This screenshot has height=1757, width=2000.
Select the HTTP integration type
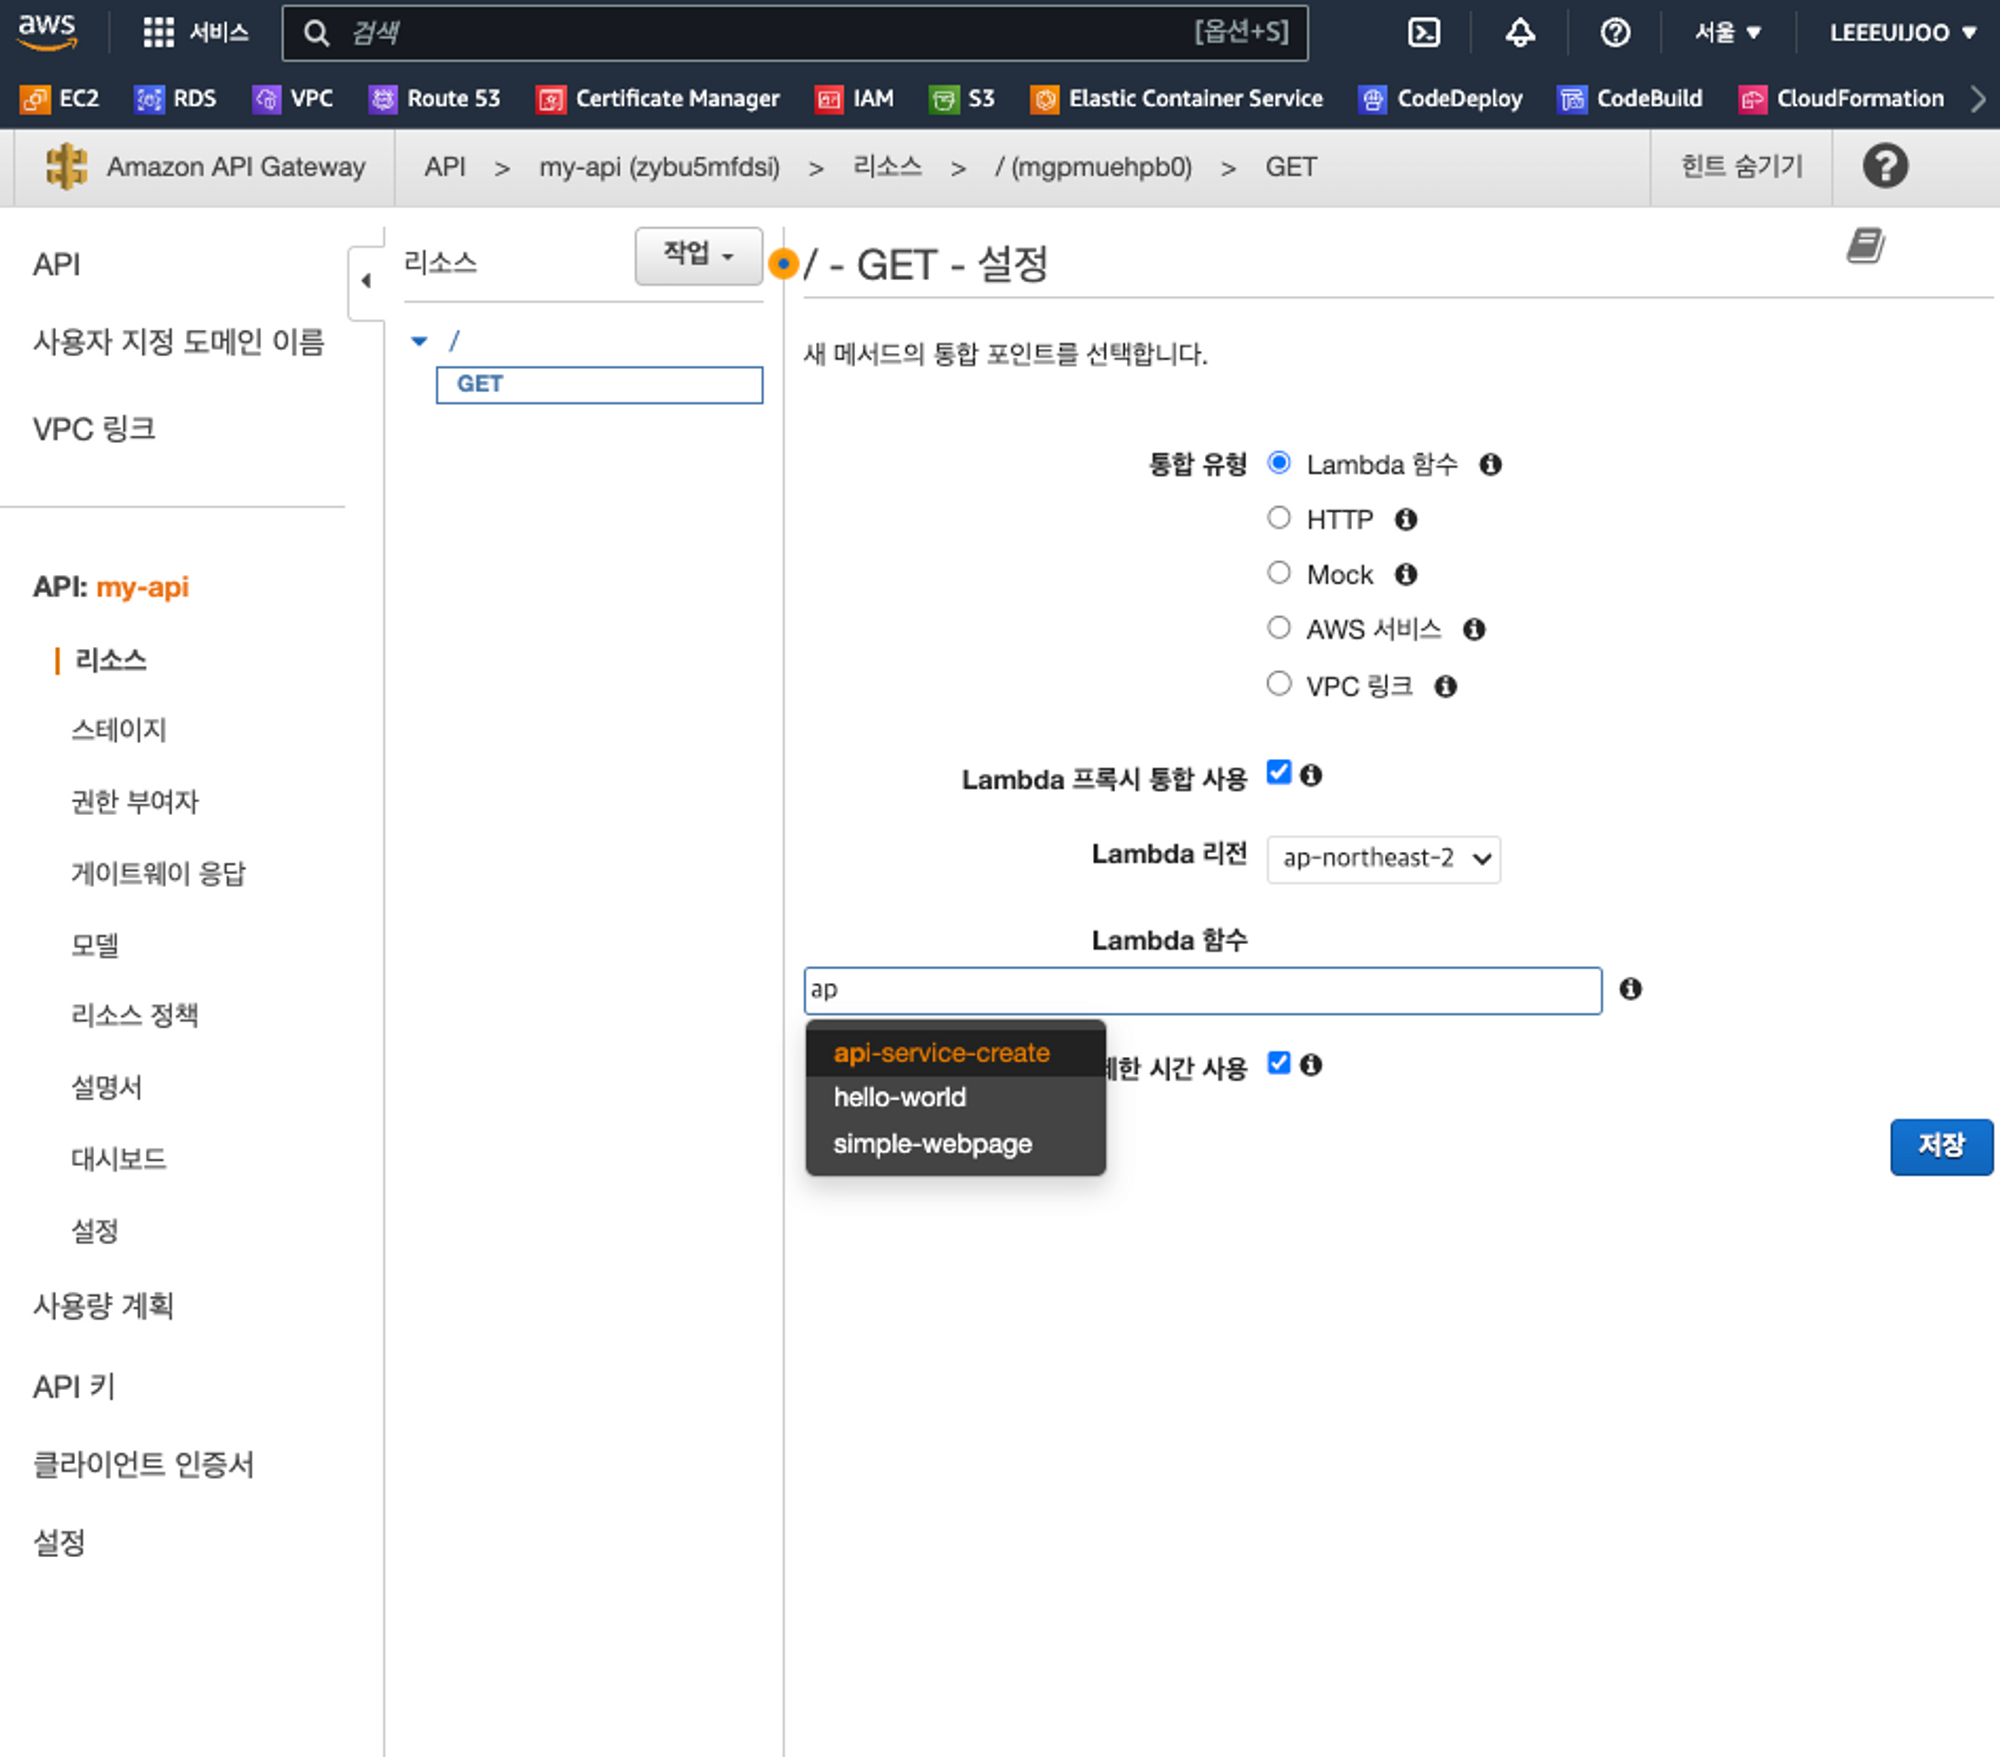pos(1279,518)
